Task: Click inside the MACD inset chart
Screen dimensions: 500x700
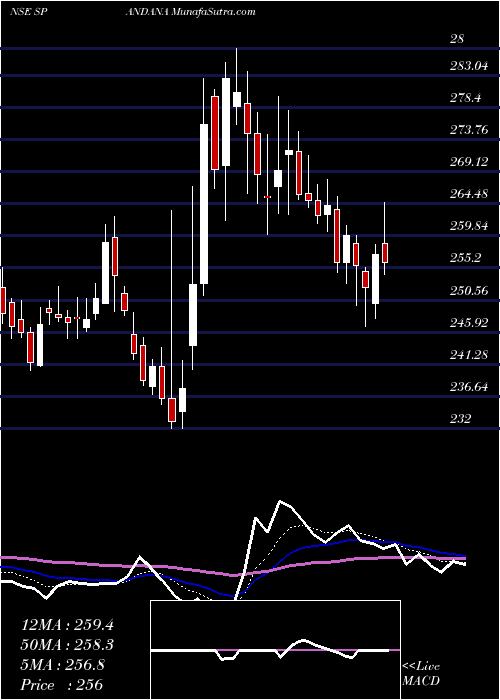Action: [275, 650]
